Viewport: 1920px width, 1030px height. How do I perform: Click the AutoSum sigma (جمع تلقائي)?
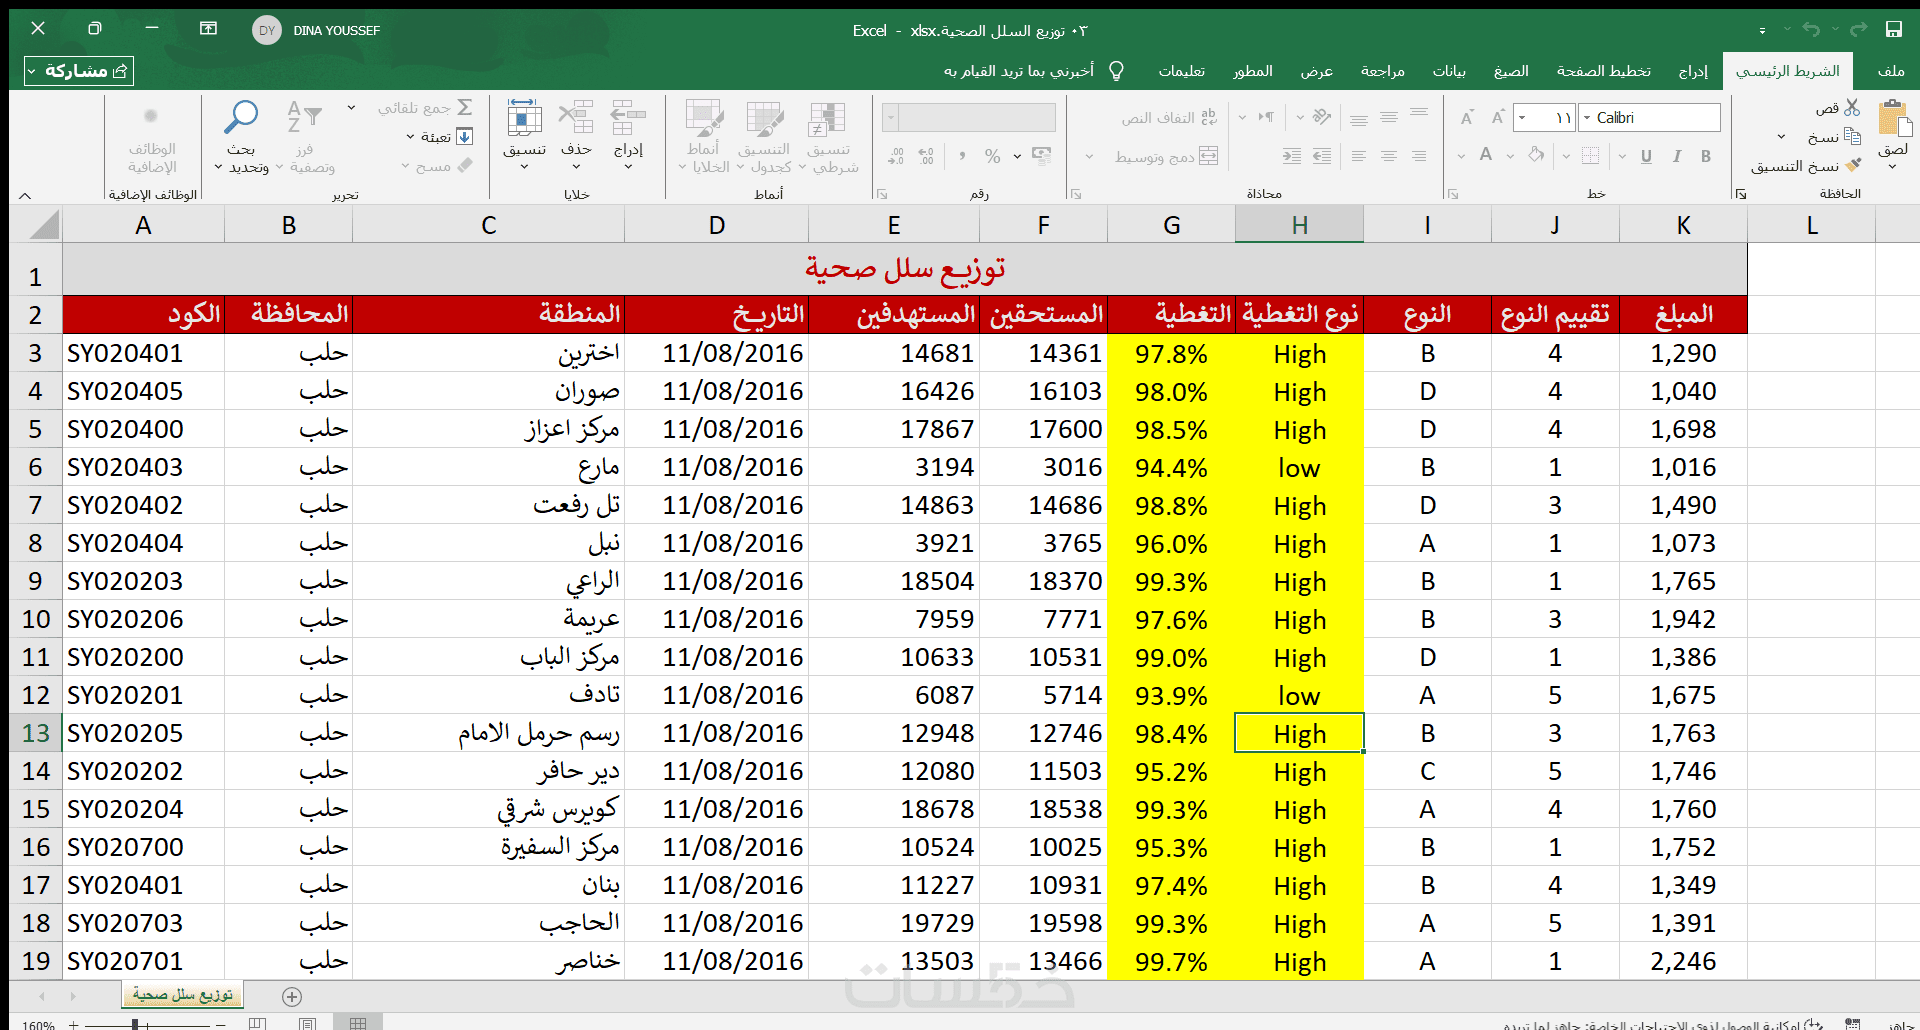465,108
